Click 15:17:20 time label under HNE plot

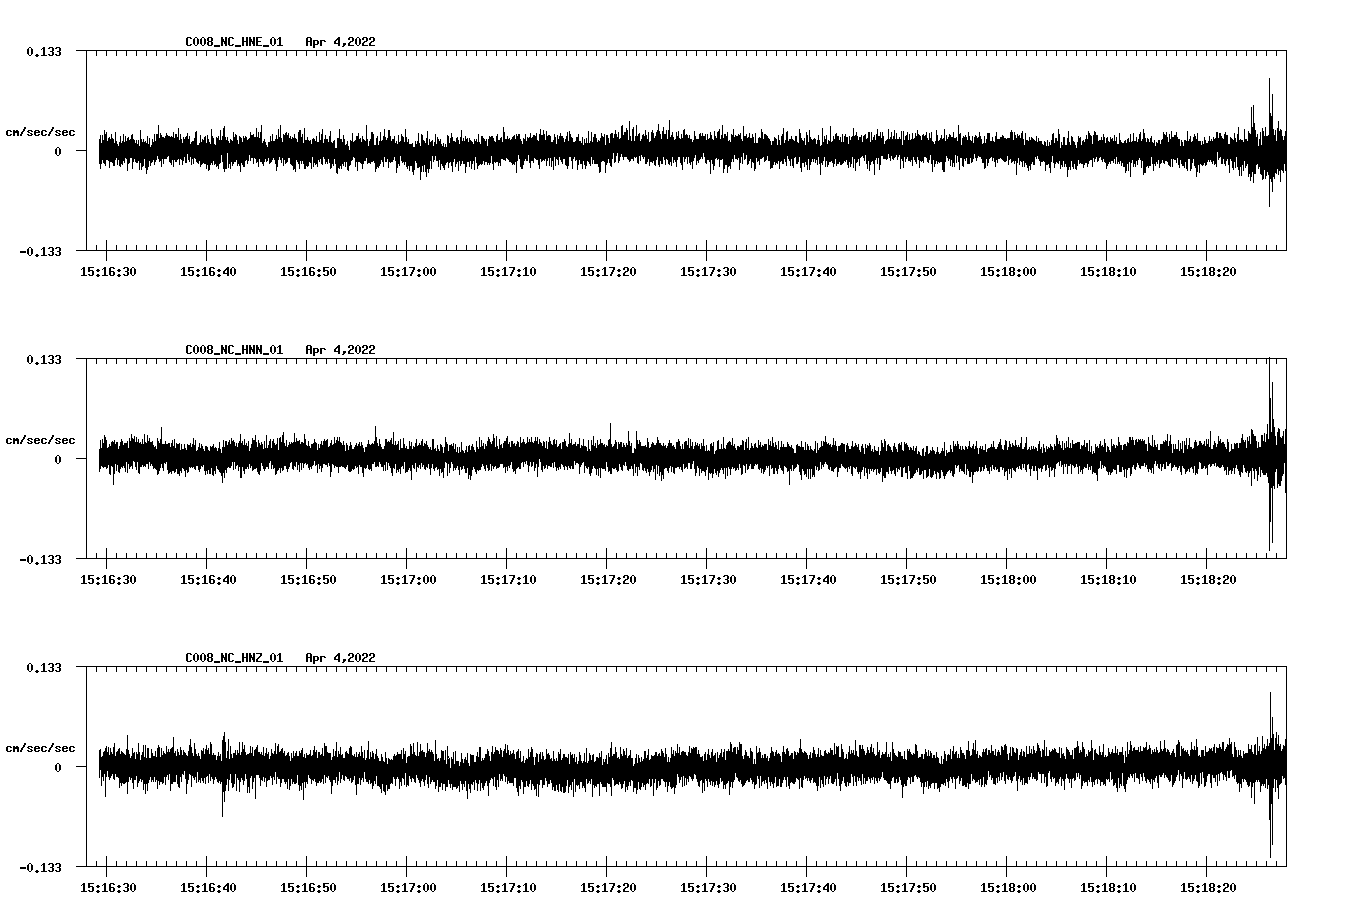point(608,272)
